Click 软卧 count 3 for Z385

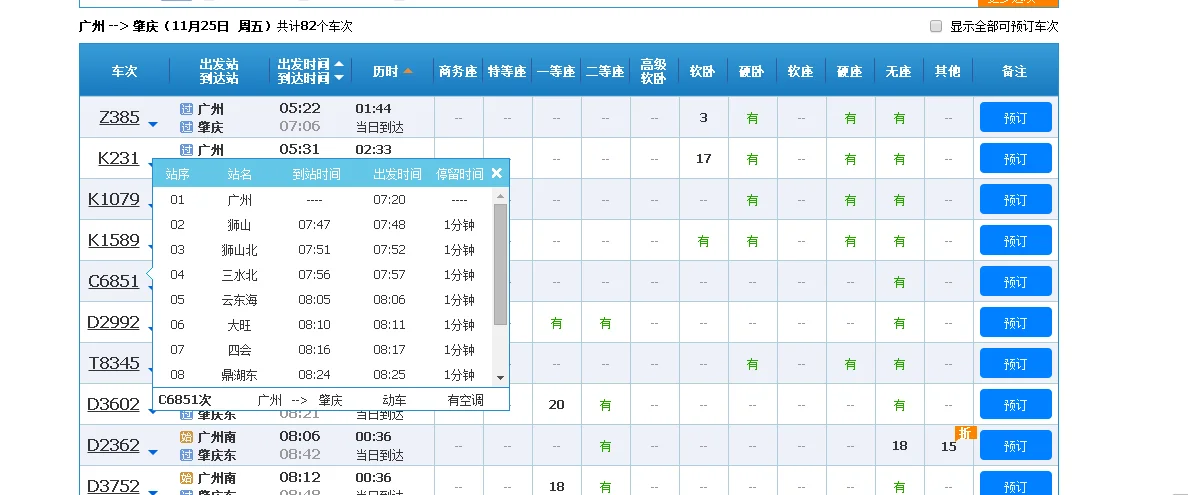[x=704, y=117]
